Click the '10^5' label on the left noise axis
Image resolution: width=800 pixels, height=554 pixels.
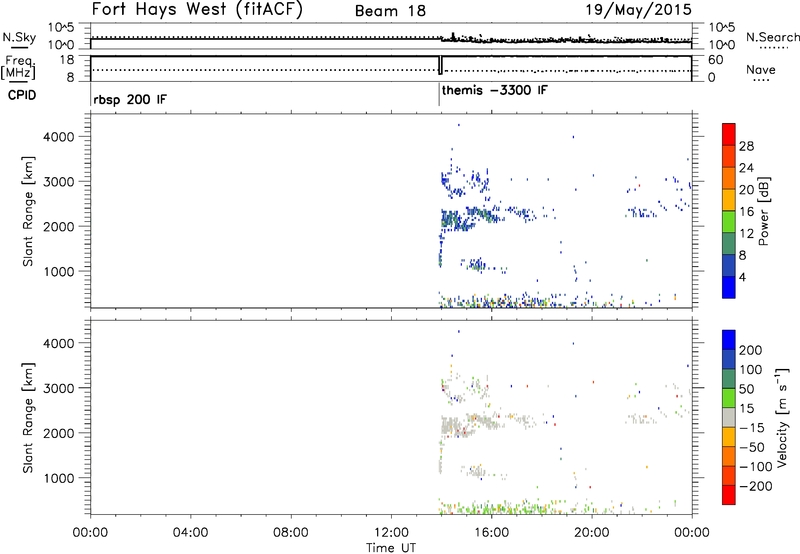pyautogui.click(x=61, y=27)
